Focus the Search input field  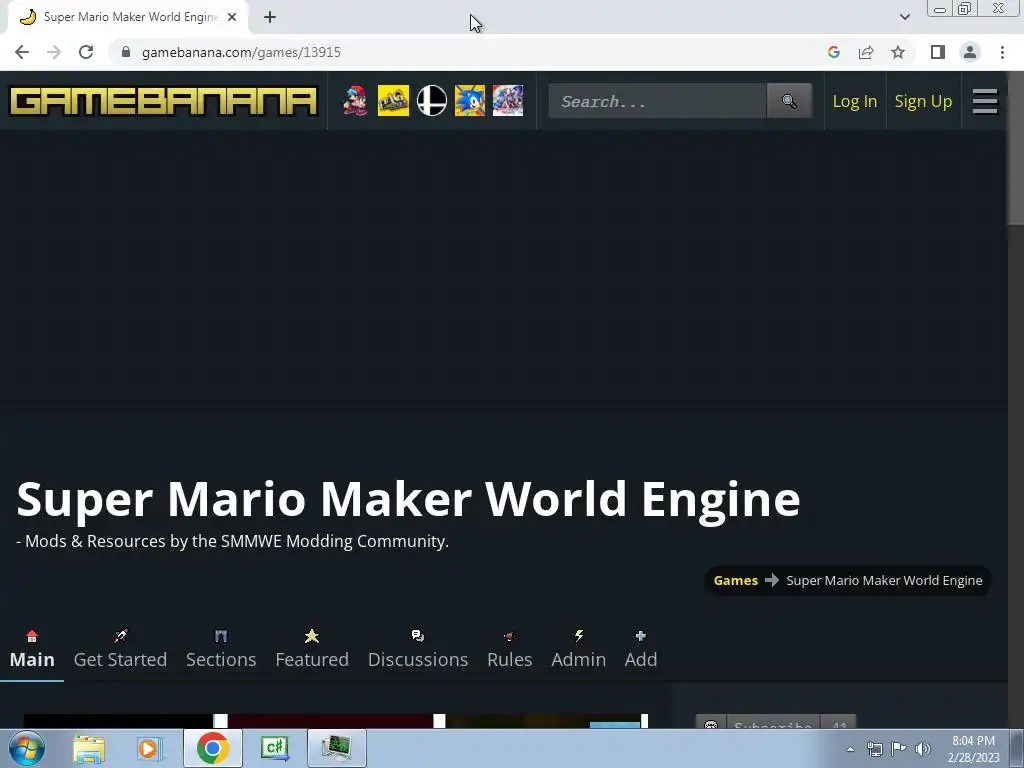pos(658,101)
